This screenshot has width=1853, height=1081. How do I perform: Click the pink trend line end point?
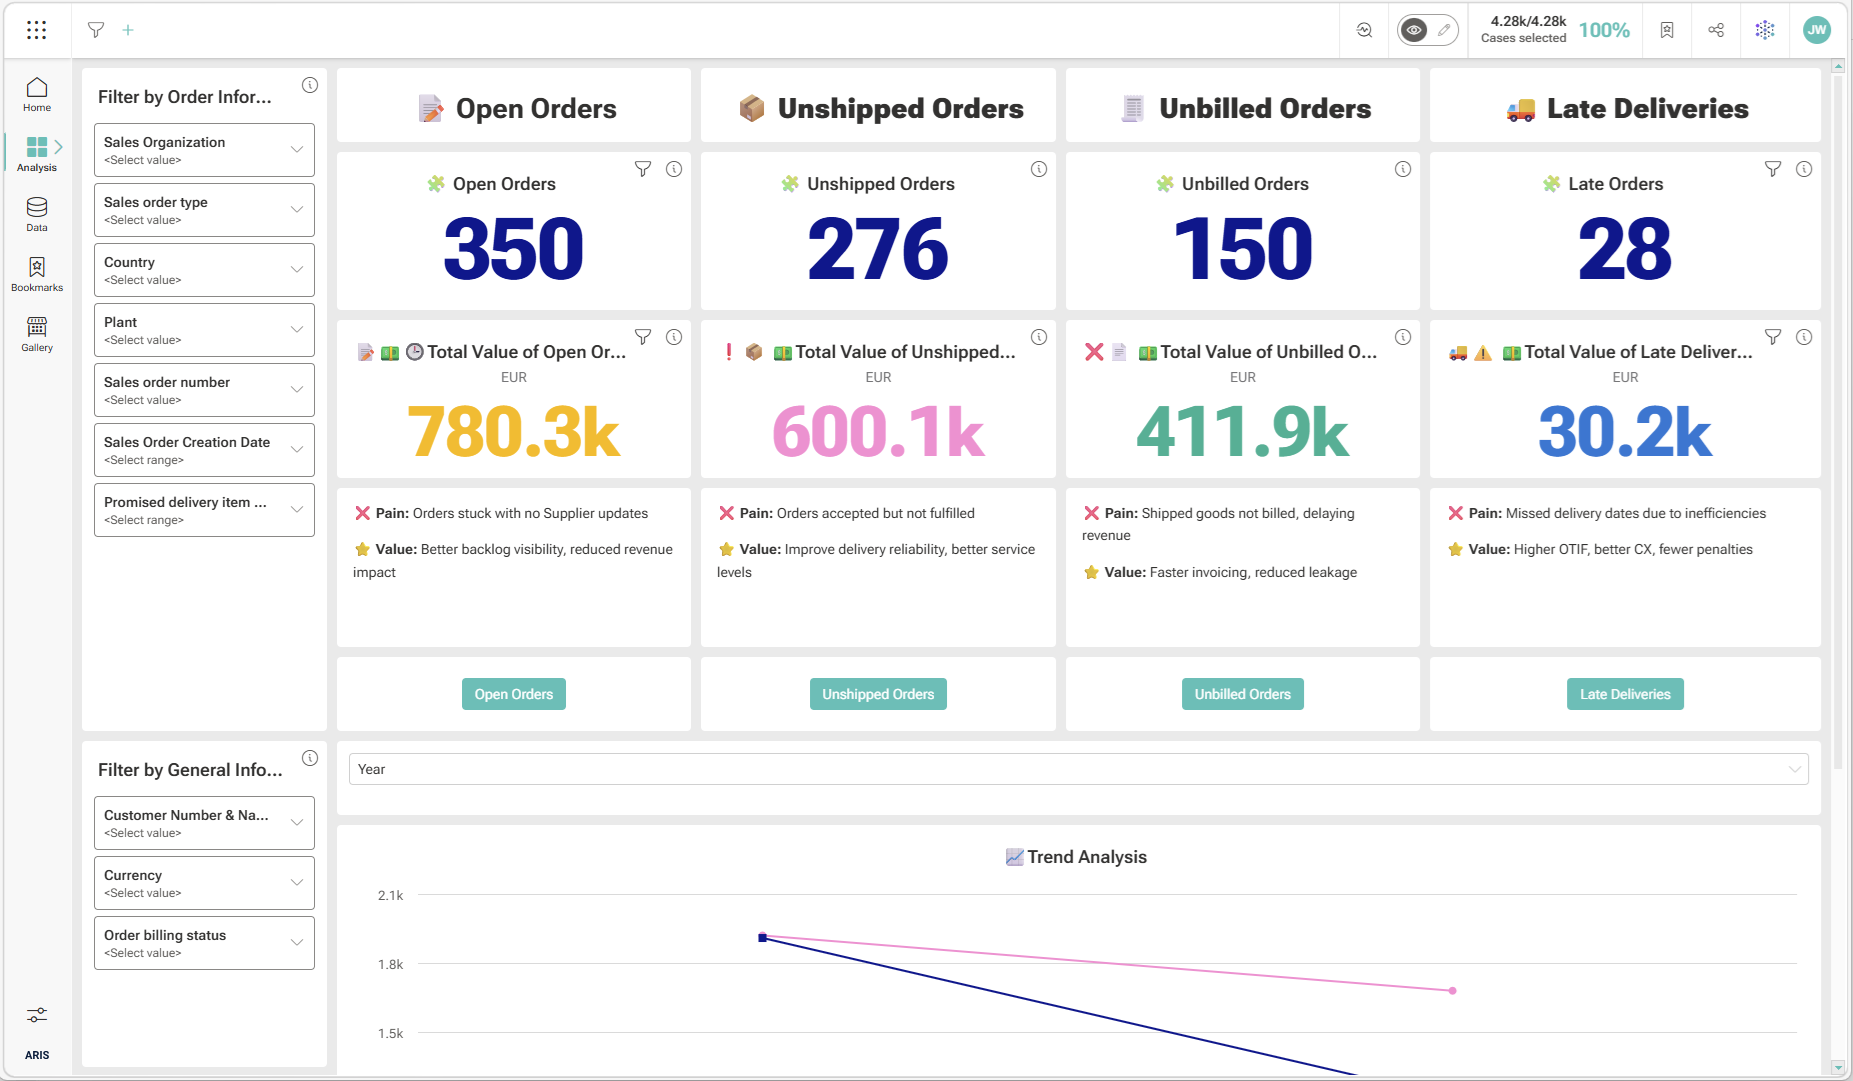pyautogui.click(x=1452, y=991)
